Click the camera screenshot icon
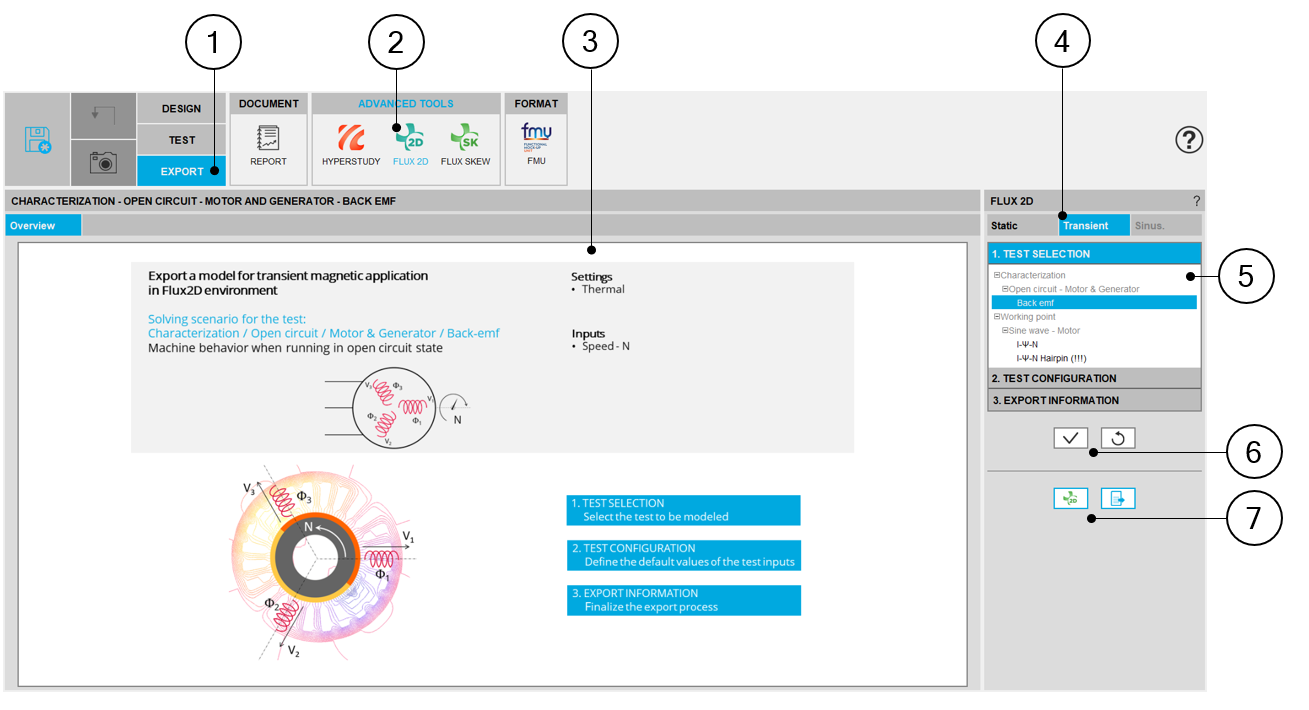Screen dimensions: 1309x710 coord(103,162)
